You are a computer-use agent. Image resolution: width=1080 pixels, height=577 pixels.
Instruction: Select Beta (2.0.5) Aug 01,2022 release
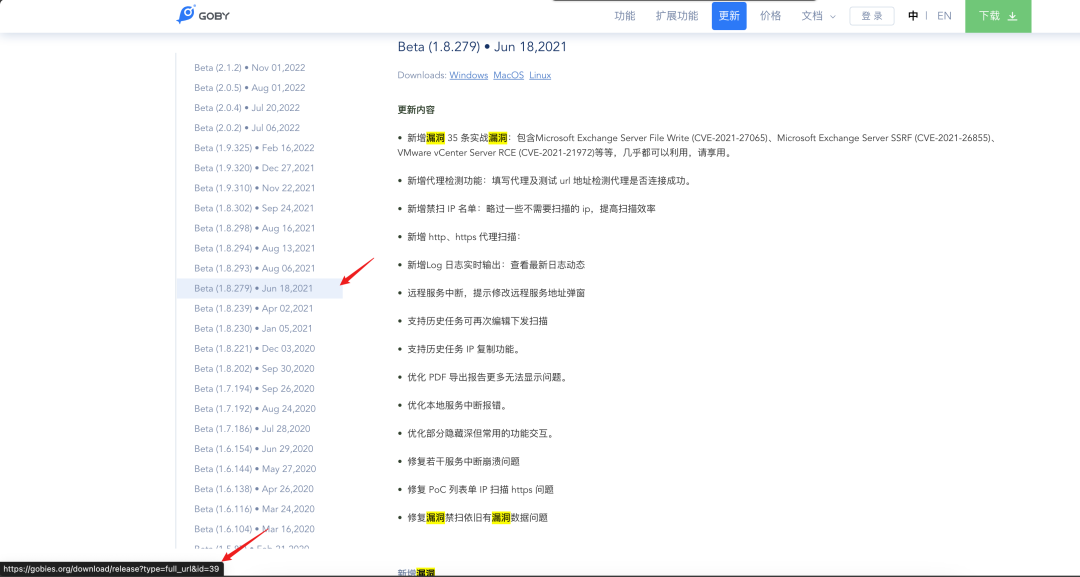coord(249,87)
